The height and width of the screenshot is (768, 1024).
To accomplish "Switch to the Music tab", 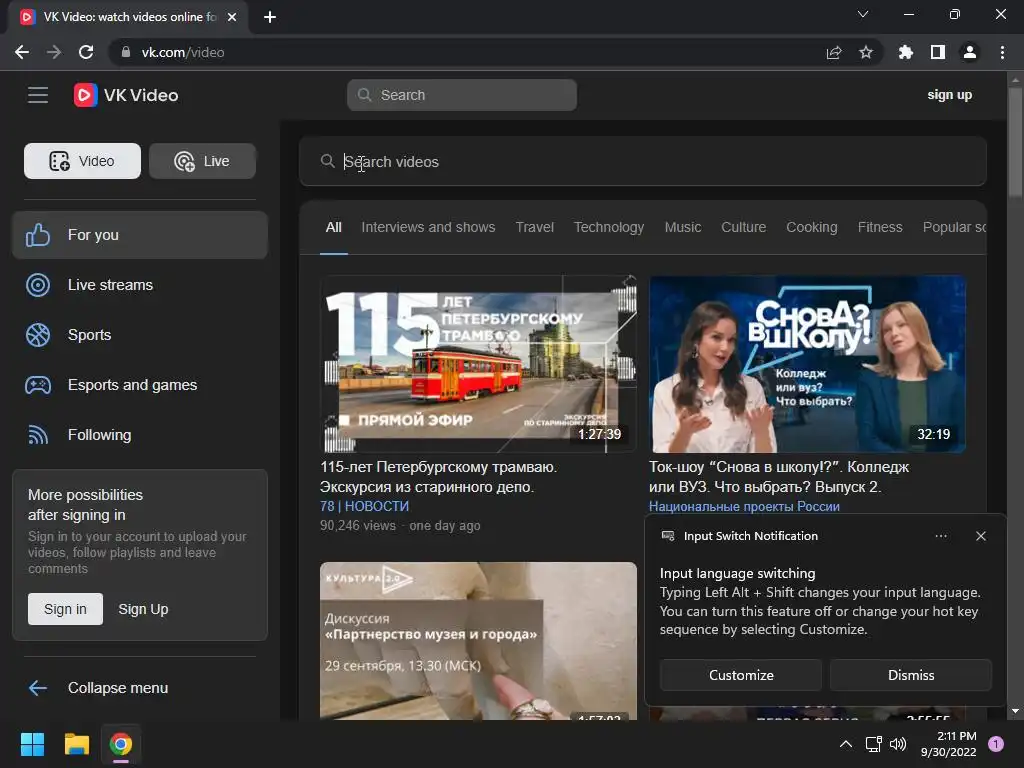I will click(682, 227).
